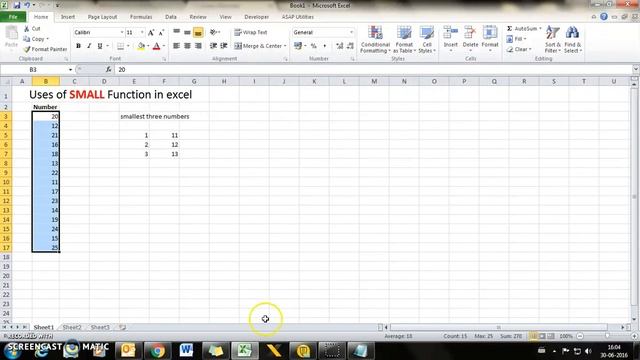Click the Name Box showing B3
640x360 pixels.
[x=34, y=70]
